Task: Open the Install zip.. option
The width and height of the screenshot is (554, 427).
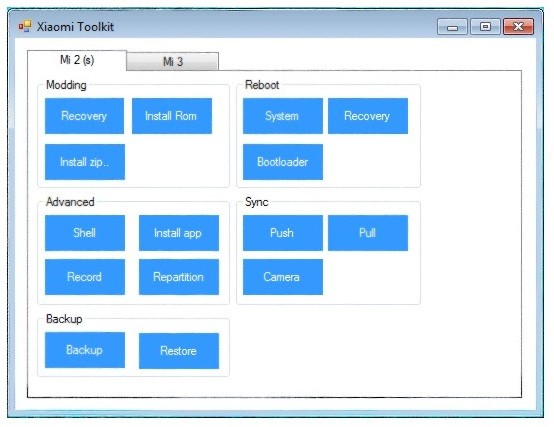Action: tap(85, 162)
